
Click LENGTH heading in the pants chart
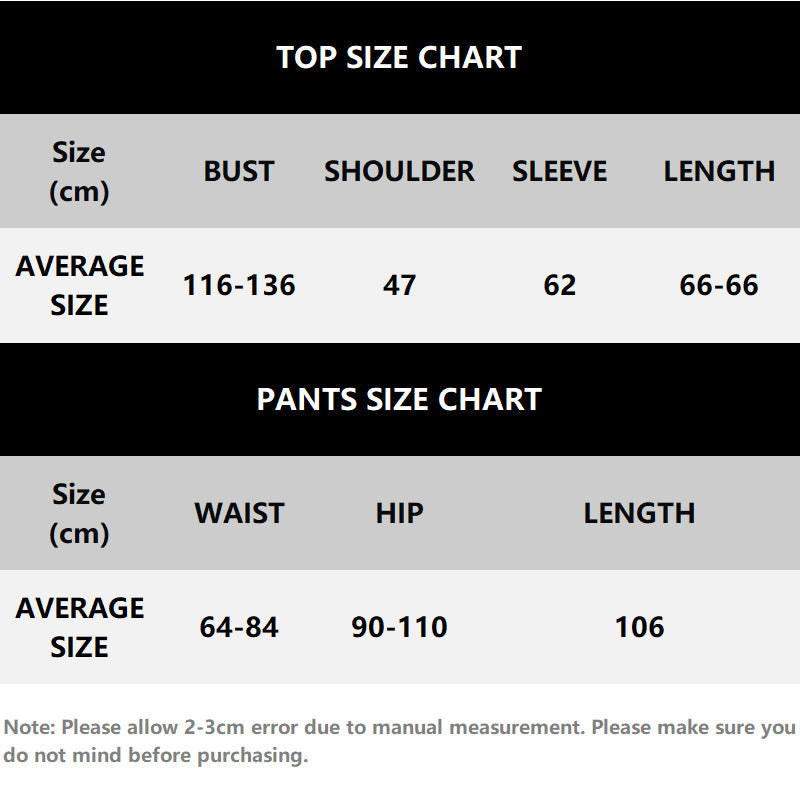point(639,513)
